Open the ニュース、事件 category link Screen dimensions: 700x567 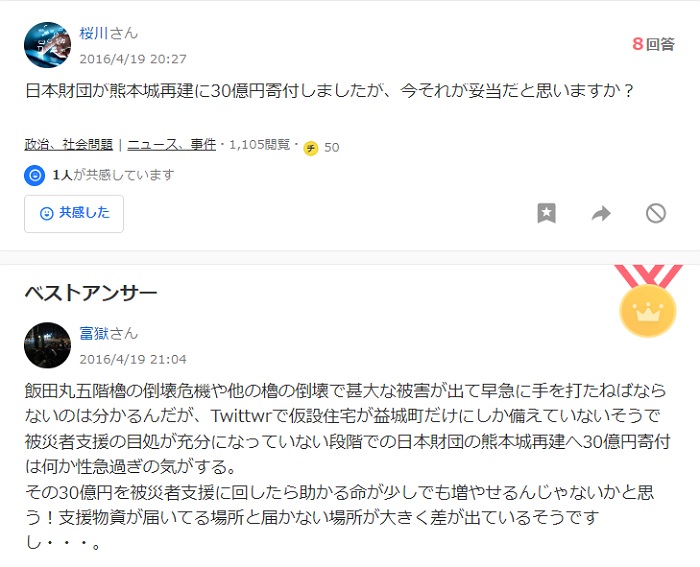pos(172,145)
